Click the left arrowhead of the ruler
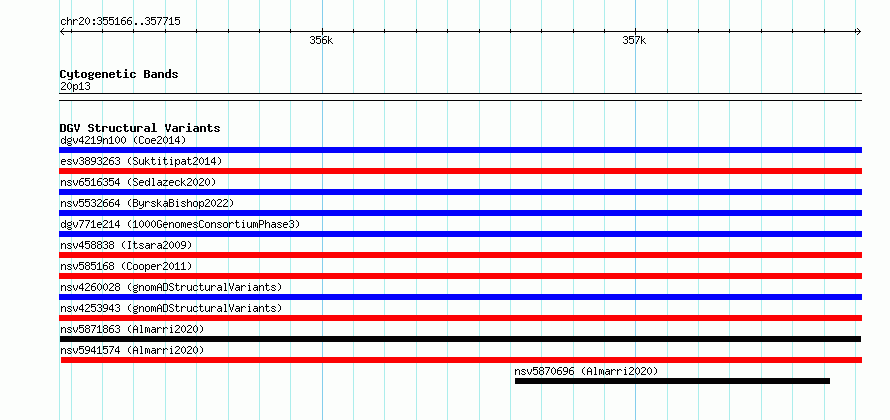Image resolution: width=890 pixels, height=420 pixels. point(62,32)
